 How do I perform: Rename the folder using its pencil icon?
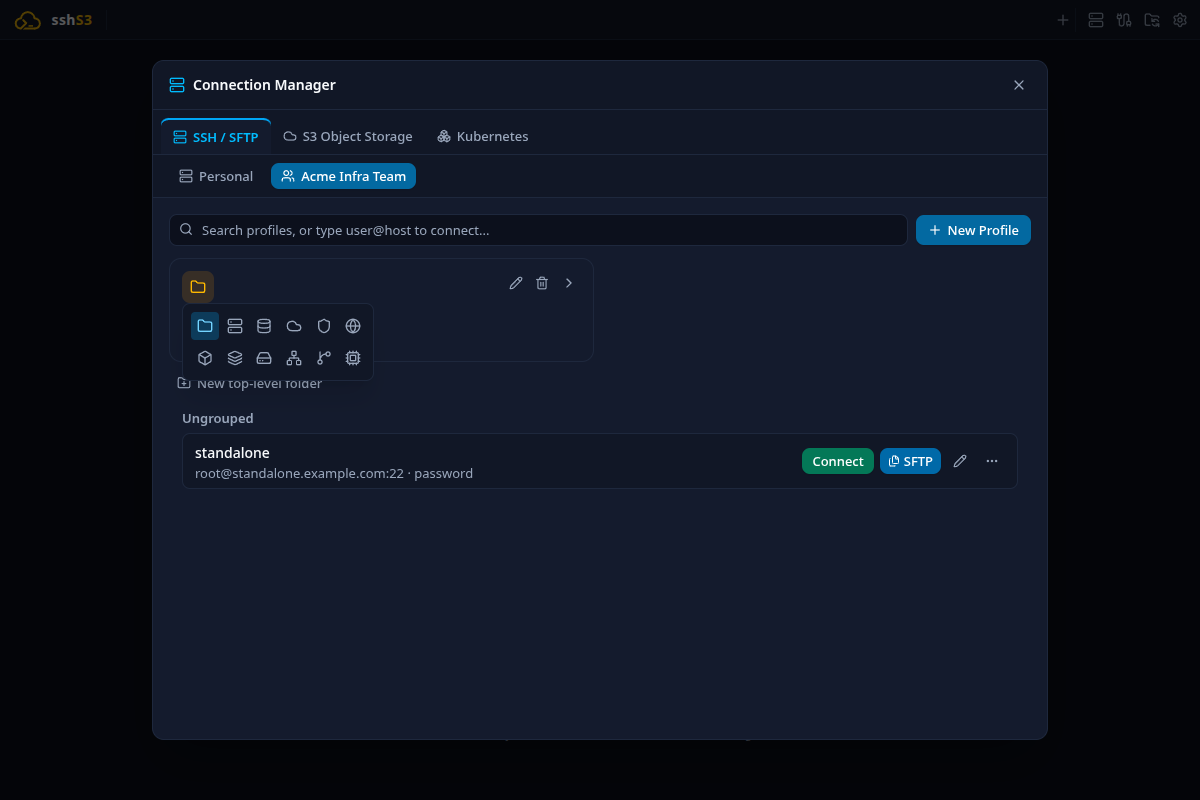[x=516, y=283]
